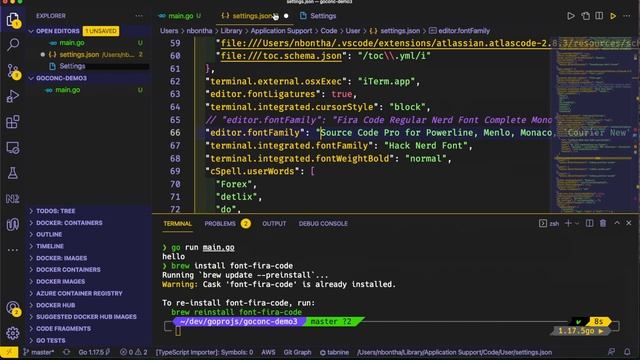Viewport: 640px width, 360px height.
Task: Open the Explorer More Actions ellipsis
Action: [x=139, y=16]
